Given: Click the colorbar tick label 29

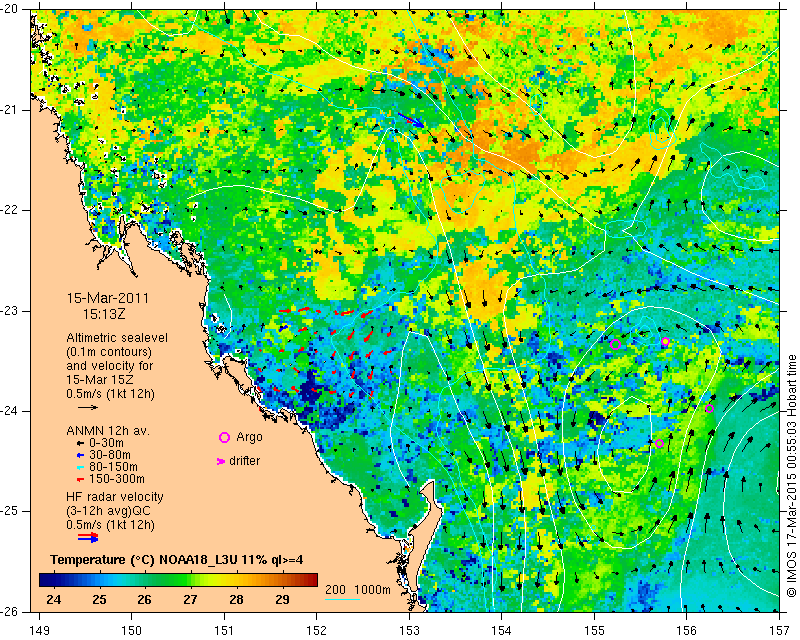Looking at the screenshot, I should [282, 600].
